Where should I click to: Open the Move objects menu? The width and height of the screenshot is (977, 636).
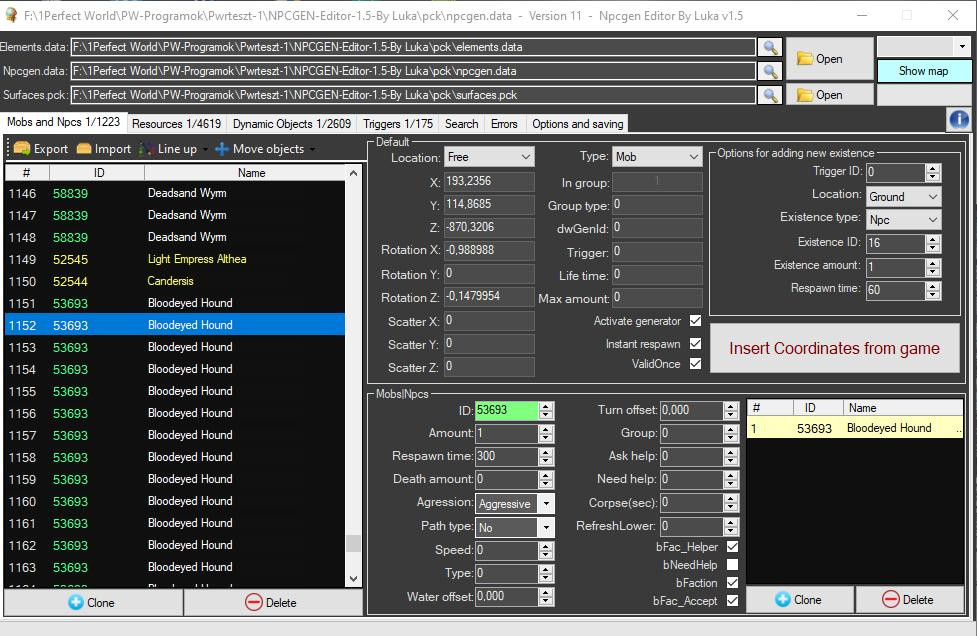click(264, 149)
